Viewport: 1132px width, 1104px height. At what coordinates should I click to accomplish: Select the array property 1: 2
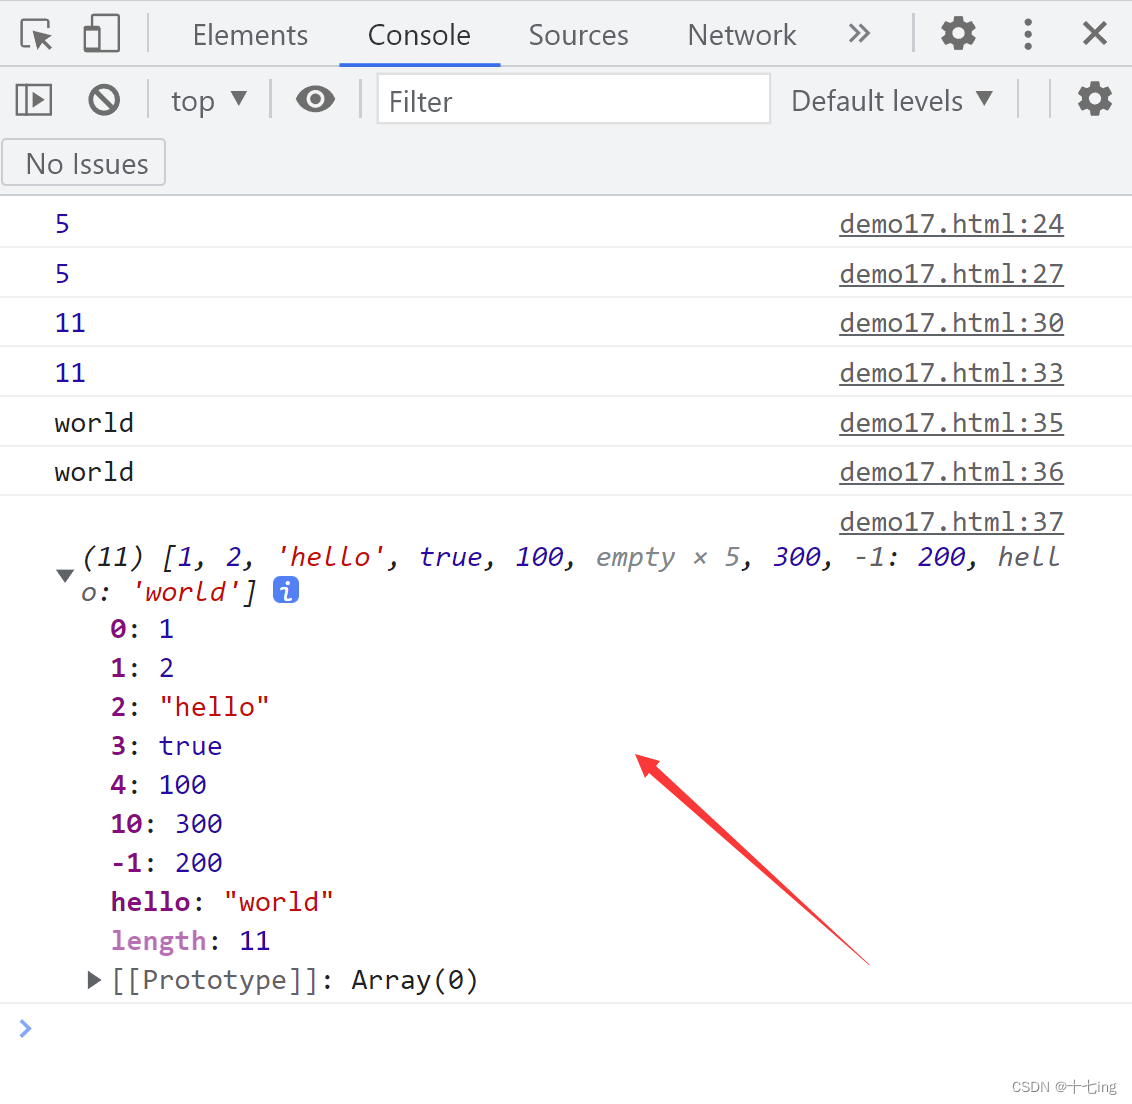click(142, 668)
